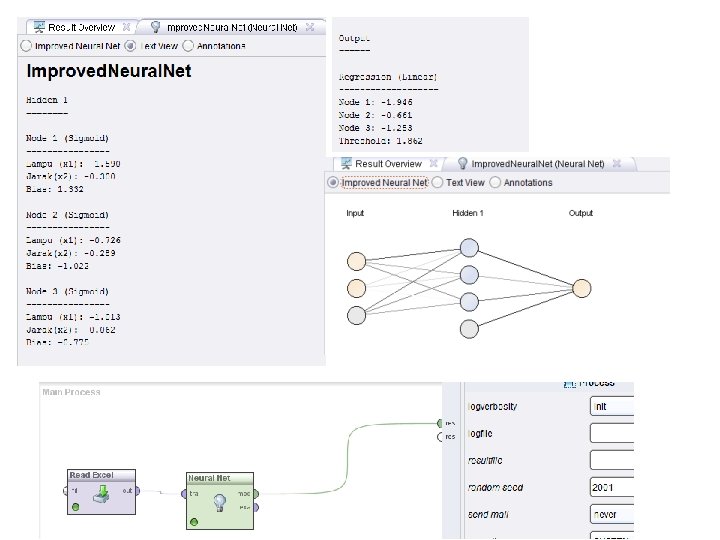
Task: Select the Text View radio in the text-view panel
Action: (x=130, y=46)
